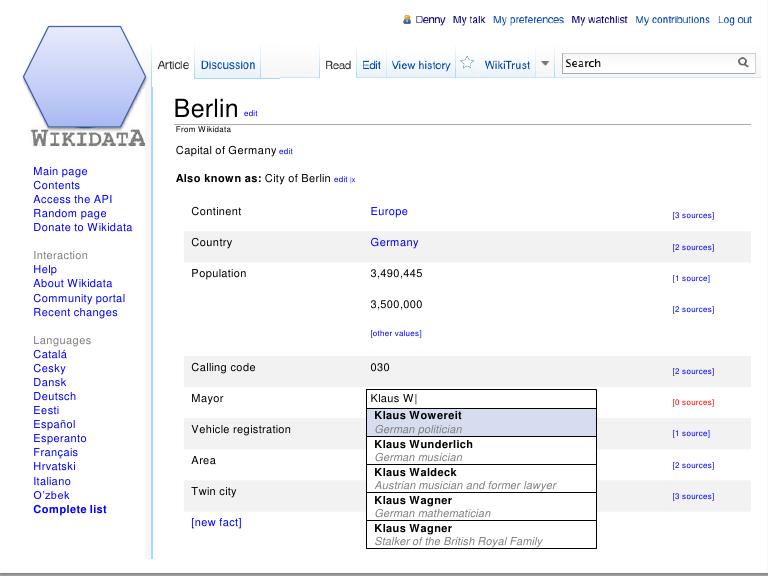The image size is (768, 576).
Task: Click edit link next to Berlin title
Action: click(x=250, y=114)
